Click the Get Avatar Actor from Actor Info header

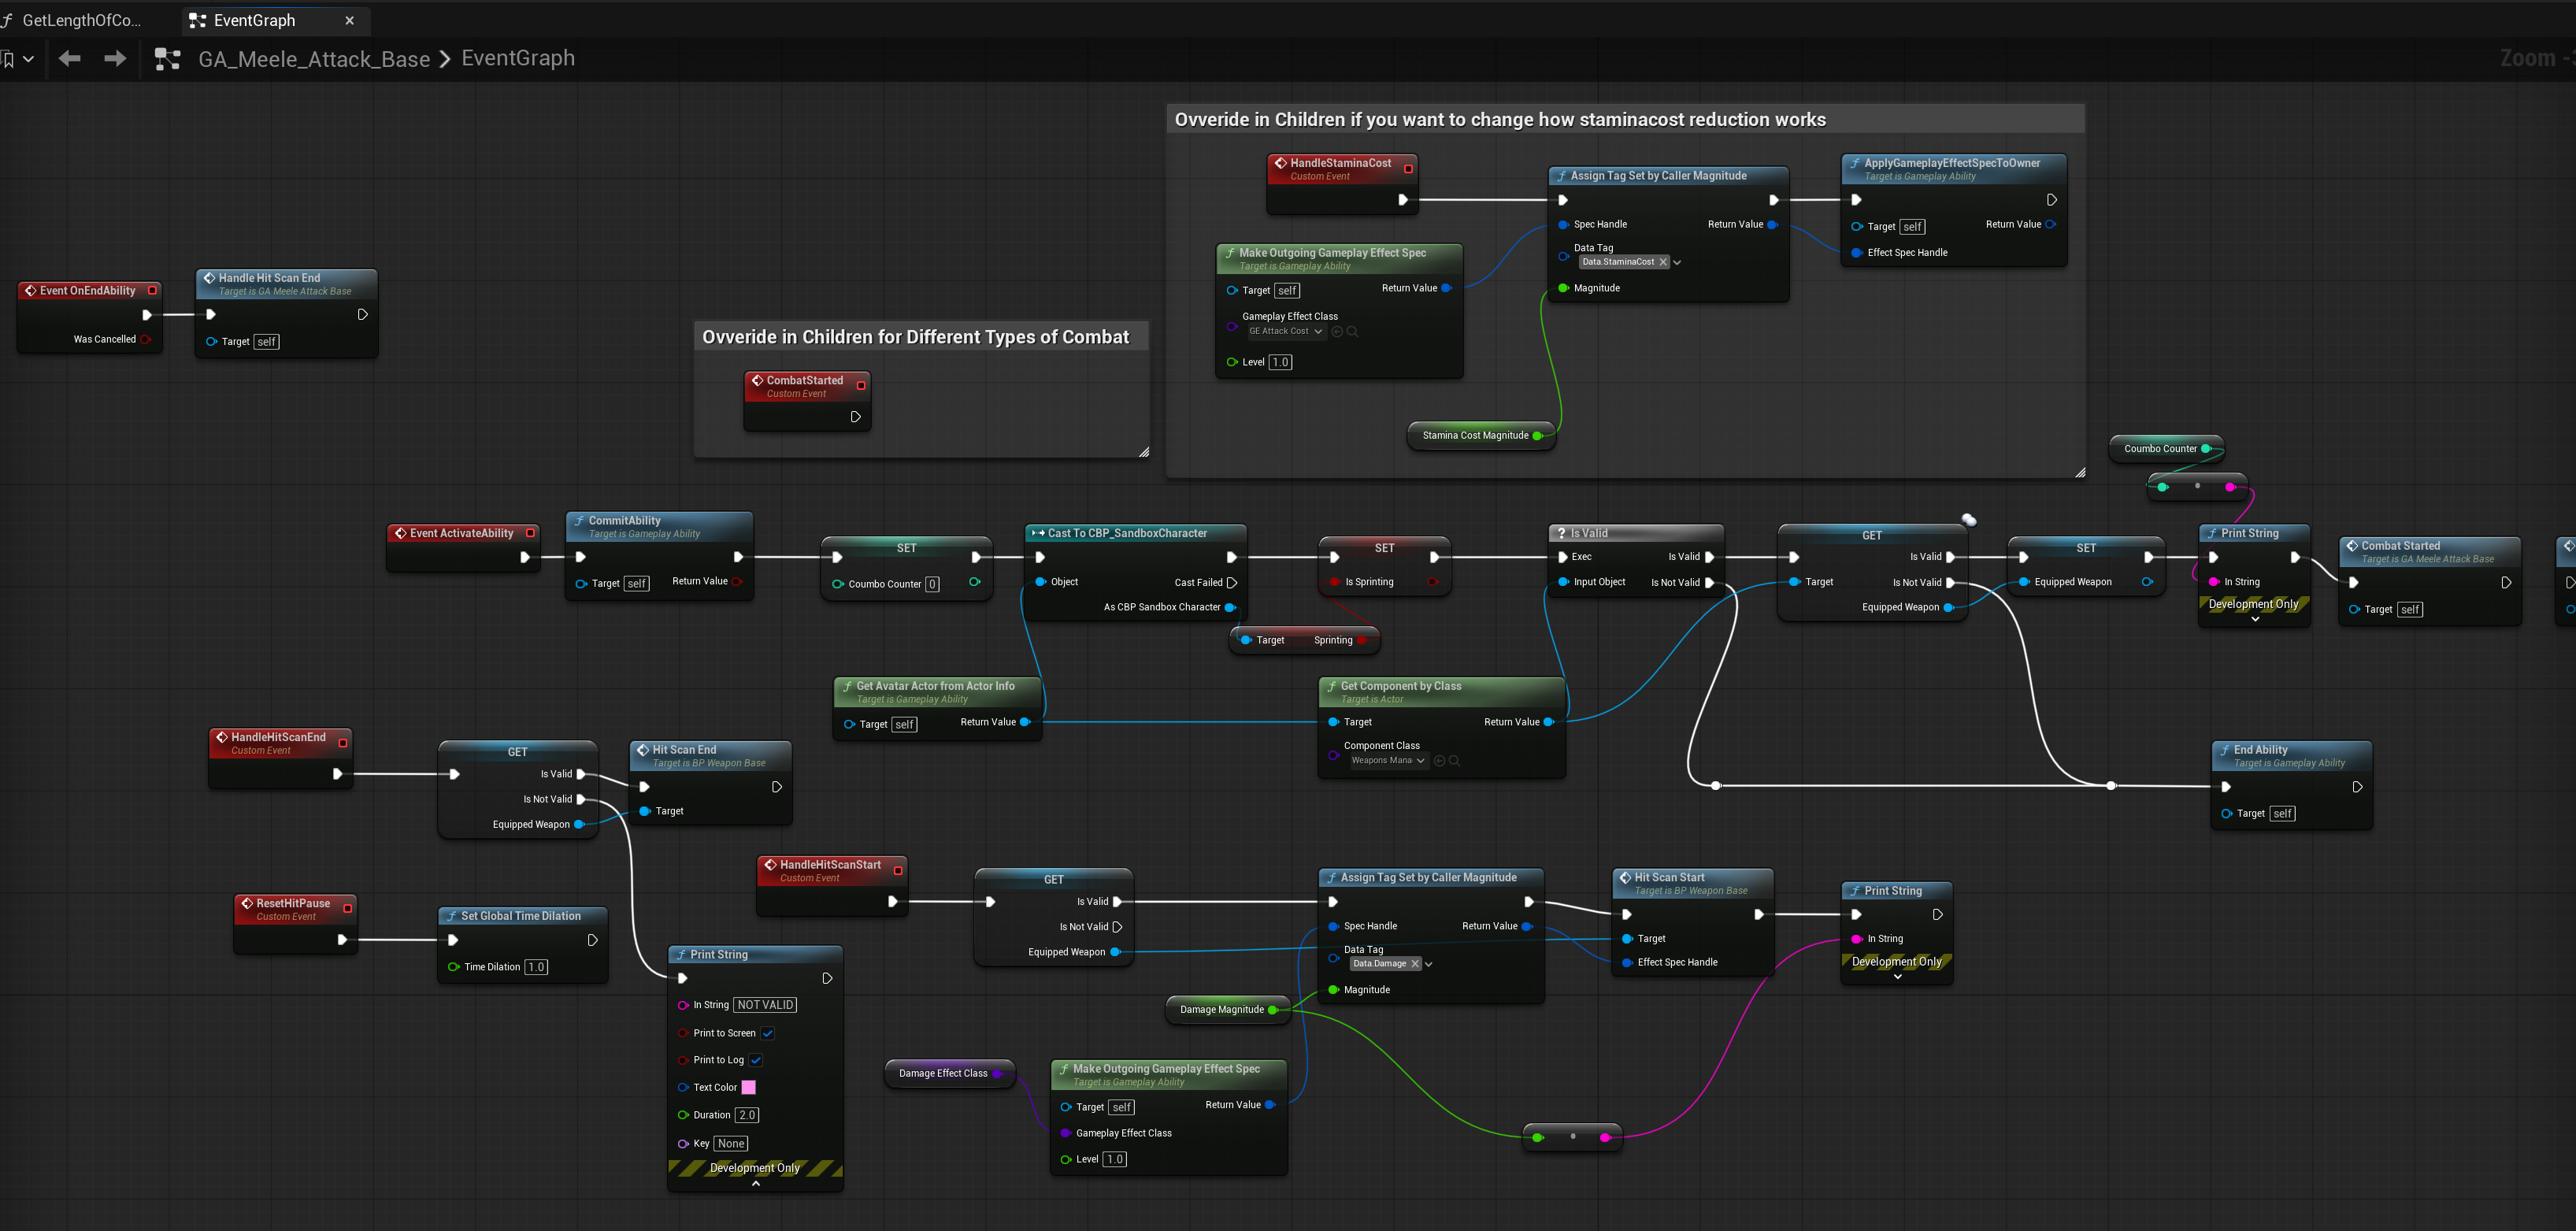pyautogui.click(x=937, y=692)
